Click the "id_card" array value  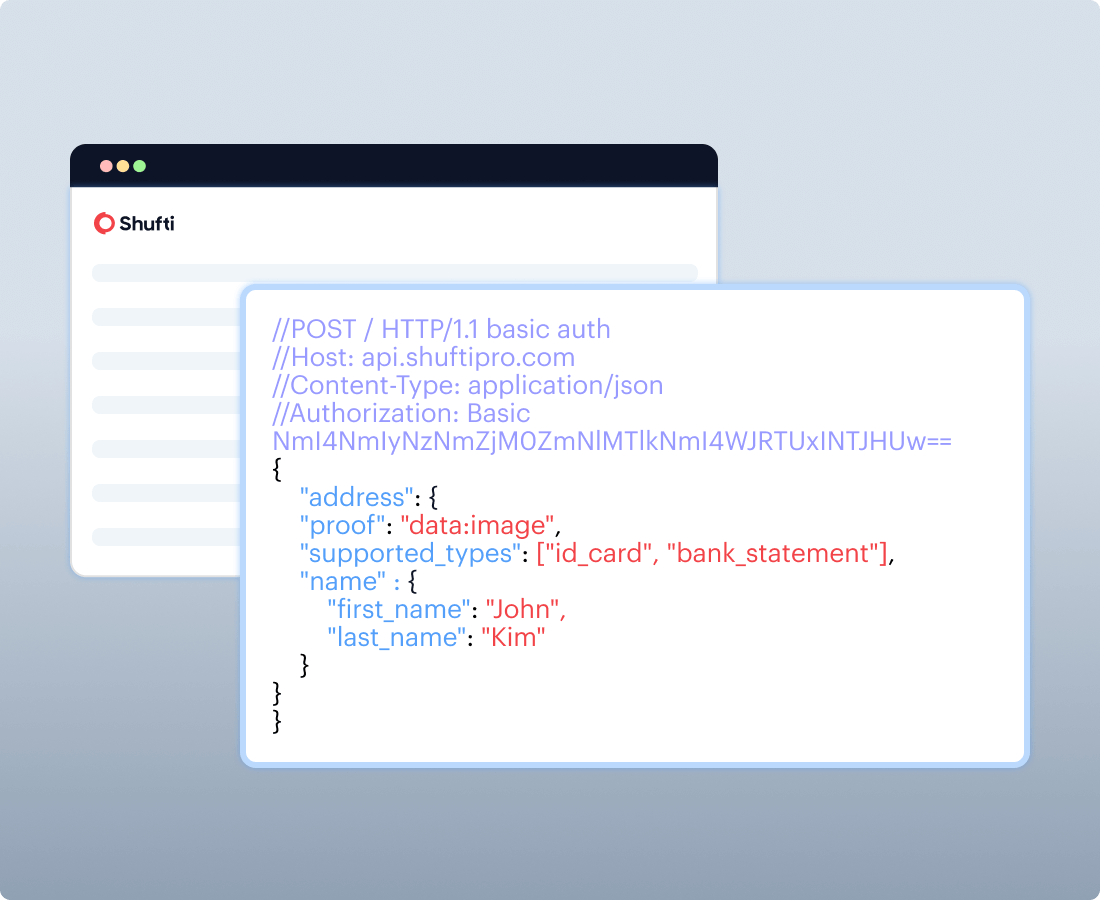click(x=596, y=553)
